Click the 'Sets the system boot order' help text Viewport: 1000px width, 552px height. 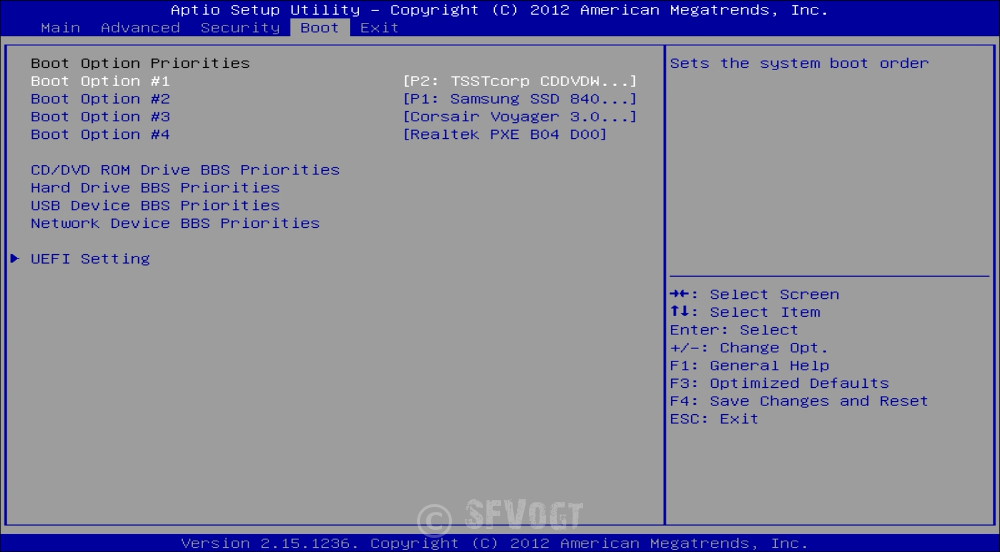(x=799, y=63)
